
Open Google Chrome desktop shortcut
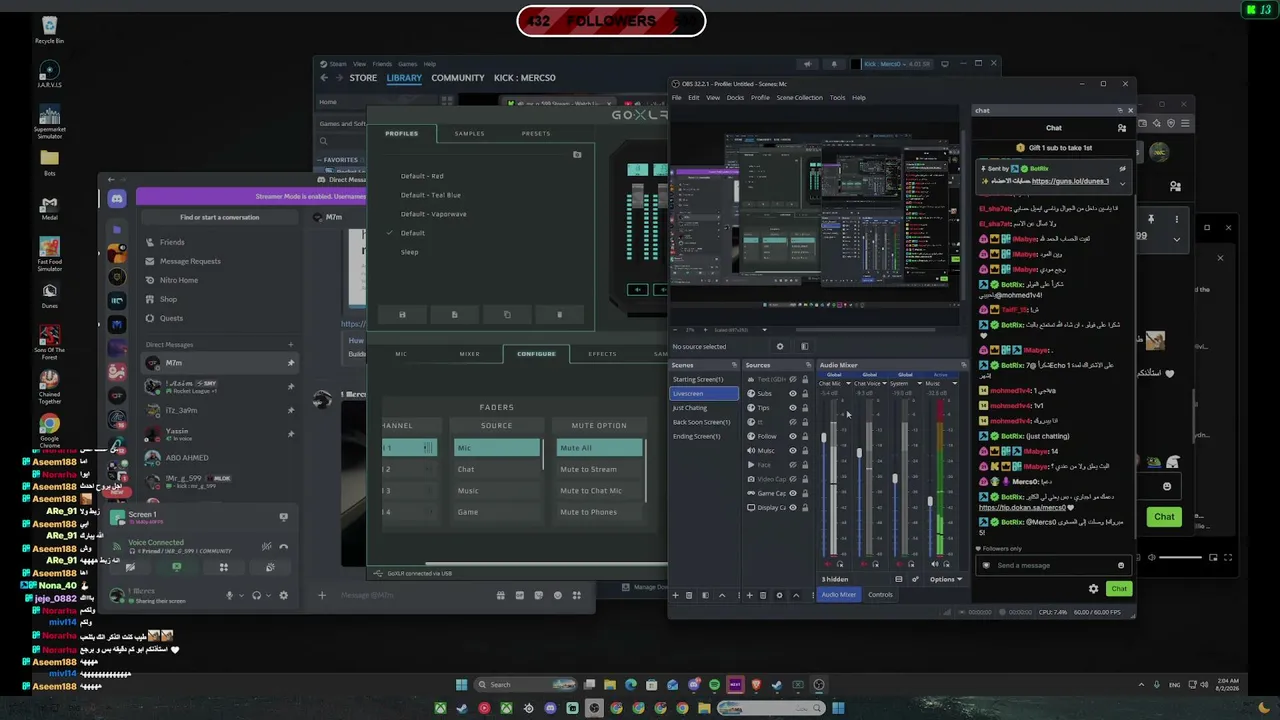tap(49, 429)
